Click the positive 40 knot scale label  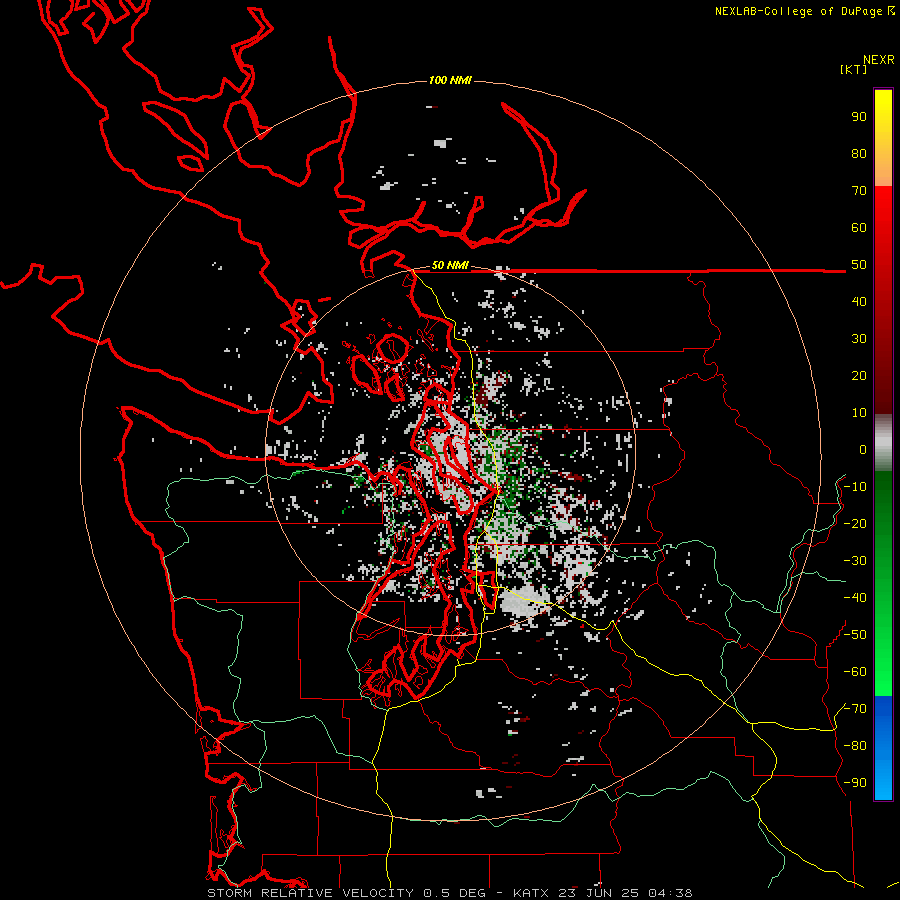point(859,301)
